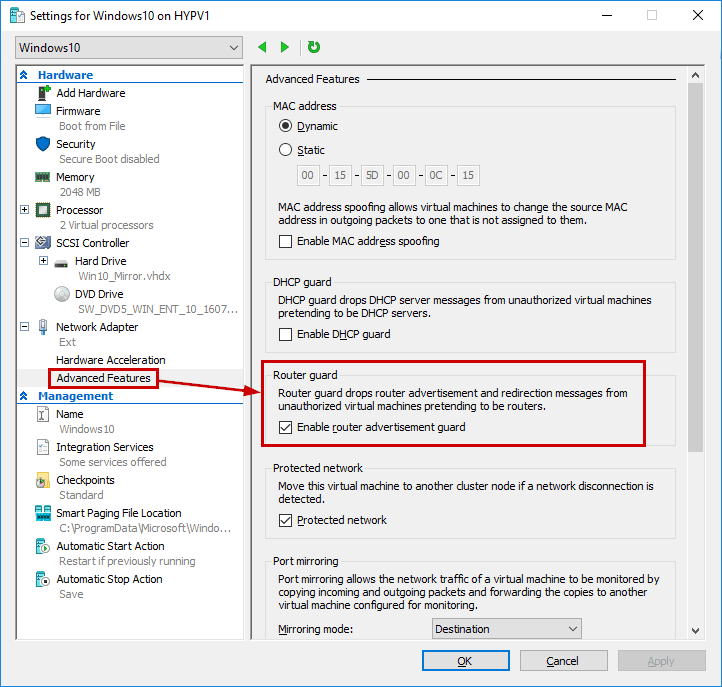Uncheck Enable router advertisement guard

[x=285, y=427]
